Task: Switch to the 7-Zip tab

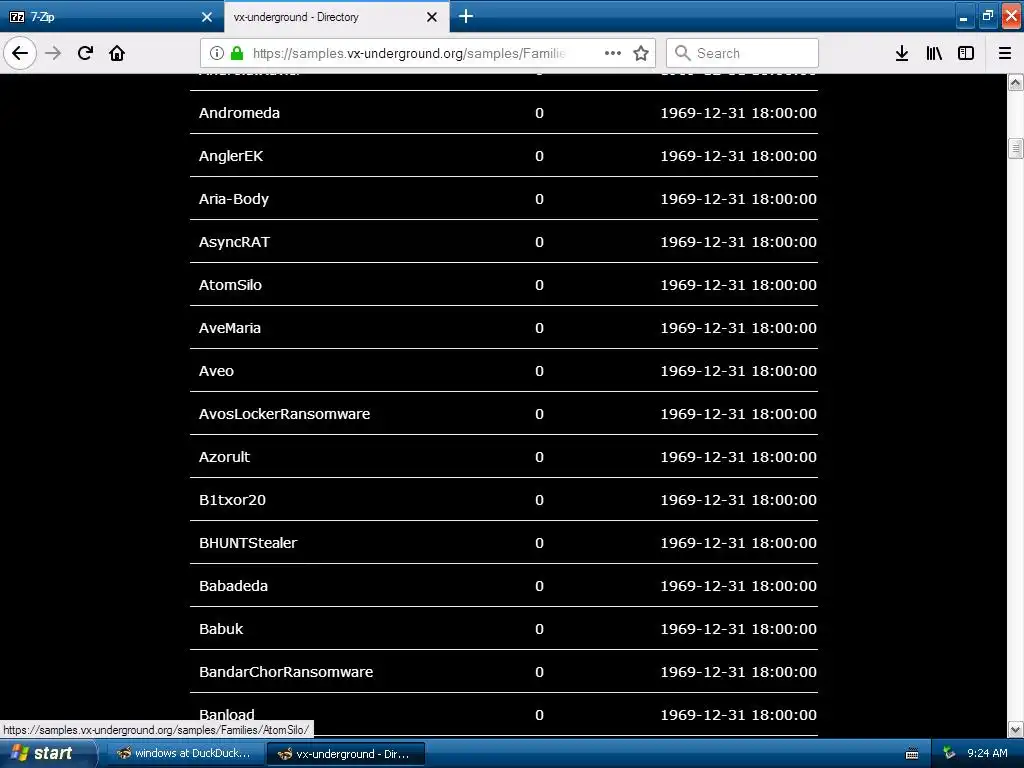Action: tap(112, 17)
